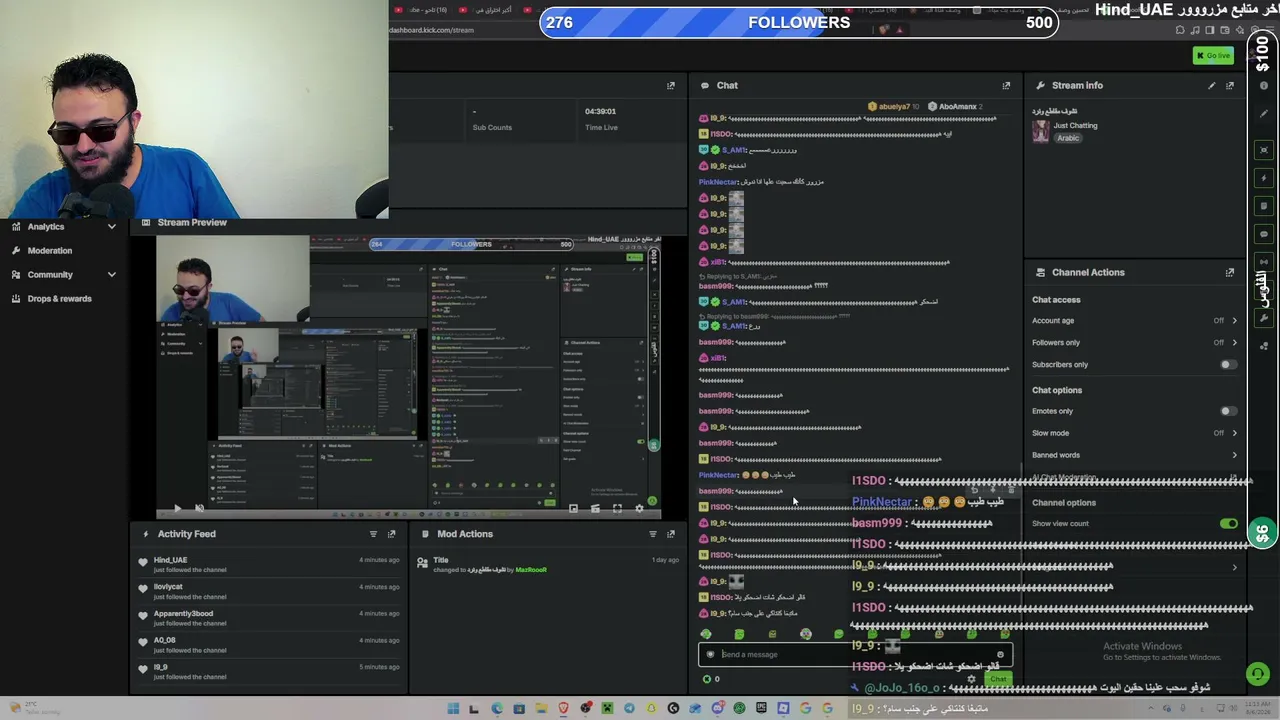Send the chat message with Chat button
This screenshot has height=720, width=1280.
coord(998,680)
